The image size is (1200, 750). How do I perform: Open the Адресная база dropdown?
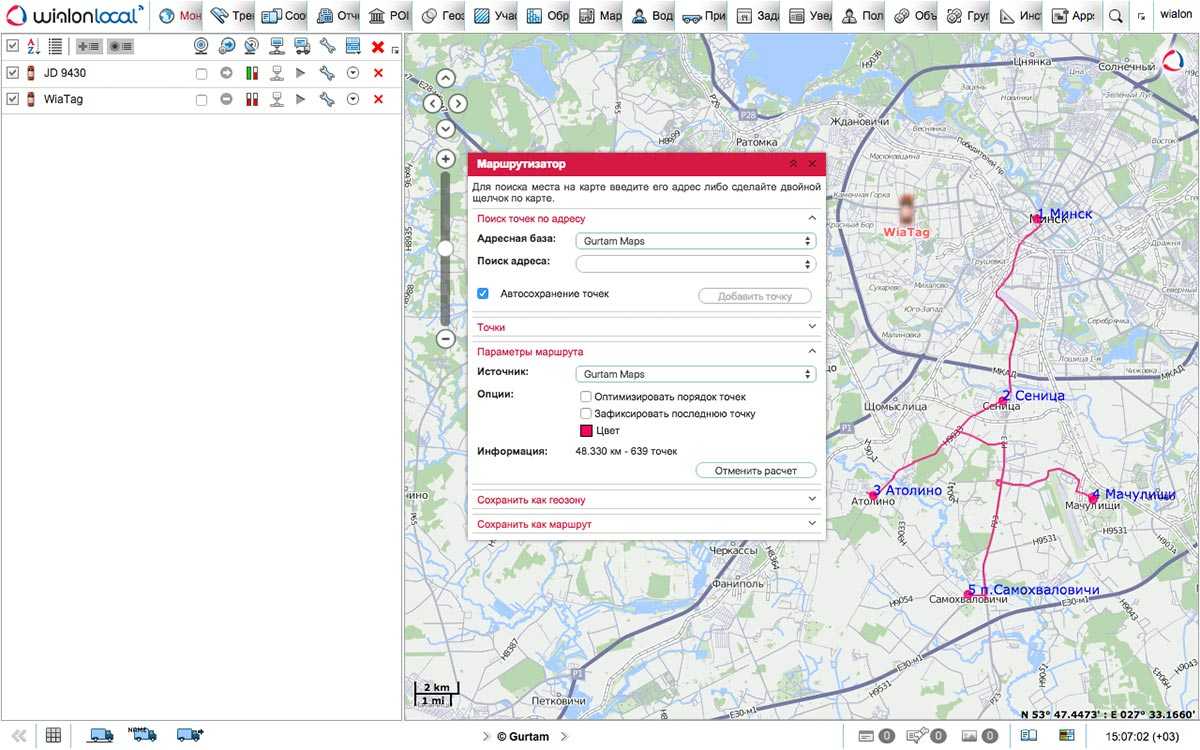[696, 241]
